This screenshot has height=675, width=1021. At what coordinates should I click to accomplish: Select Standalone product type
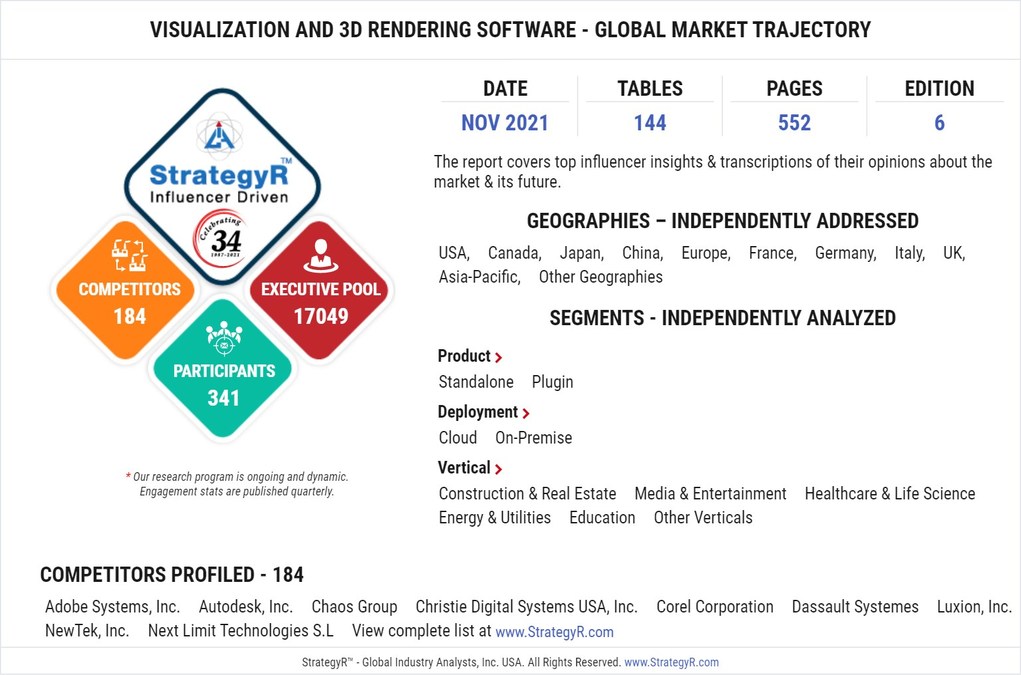[x=476, y=382]
